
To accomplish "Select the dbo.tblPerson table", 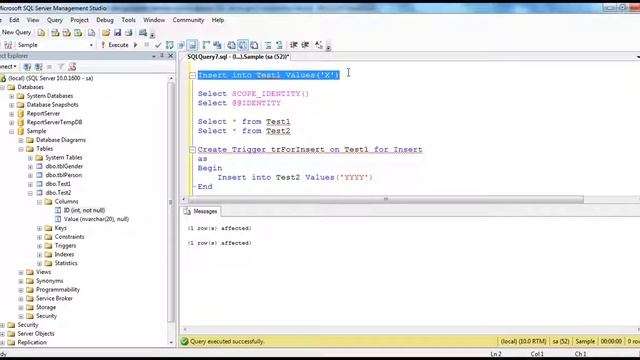I will [x=64, y=175].
